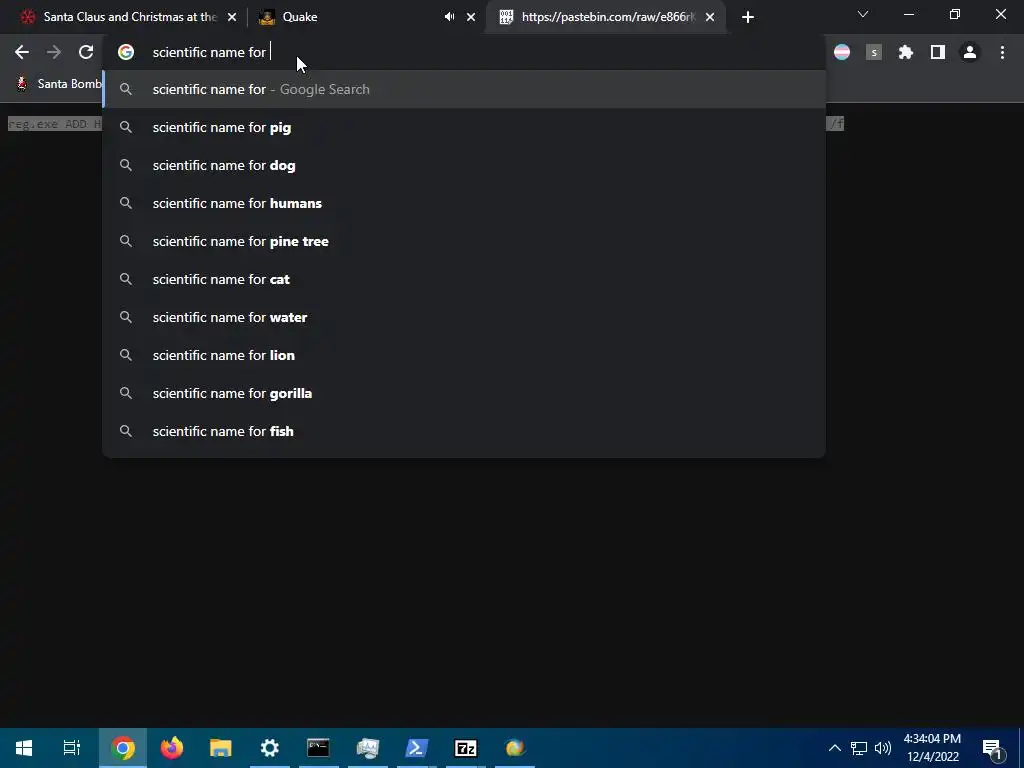Select suggestion 'scientific name for fish'

click(x=464, y=431)
